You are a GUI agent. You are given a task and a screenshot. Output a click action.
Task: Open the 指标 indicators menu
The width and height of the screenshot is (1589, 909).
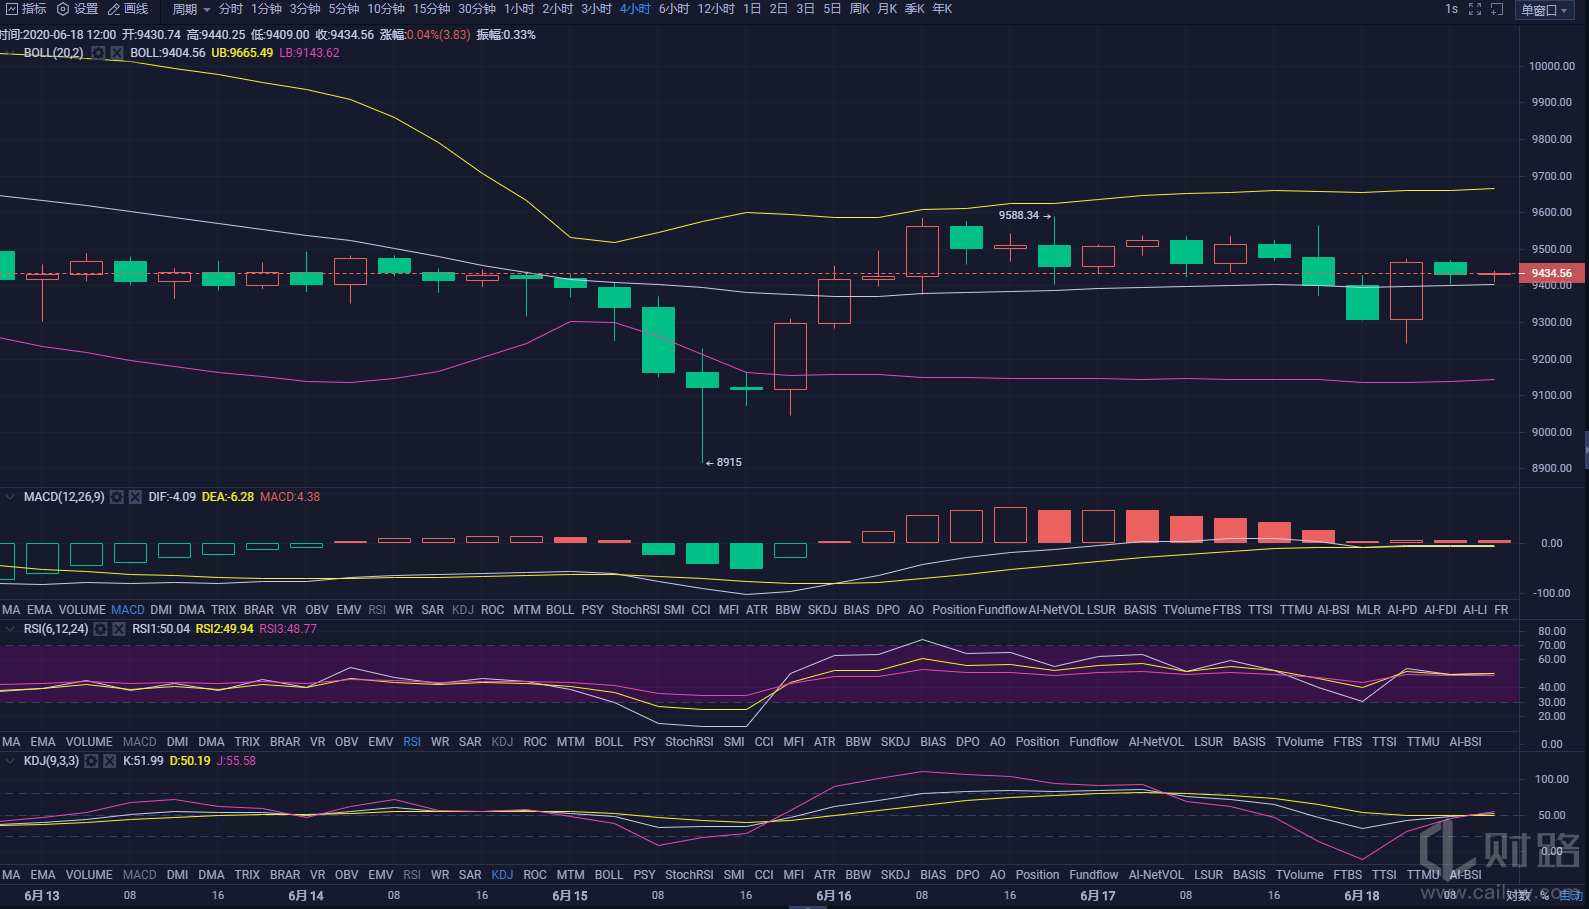[x=26, y=9]
